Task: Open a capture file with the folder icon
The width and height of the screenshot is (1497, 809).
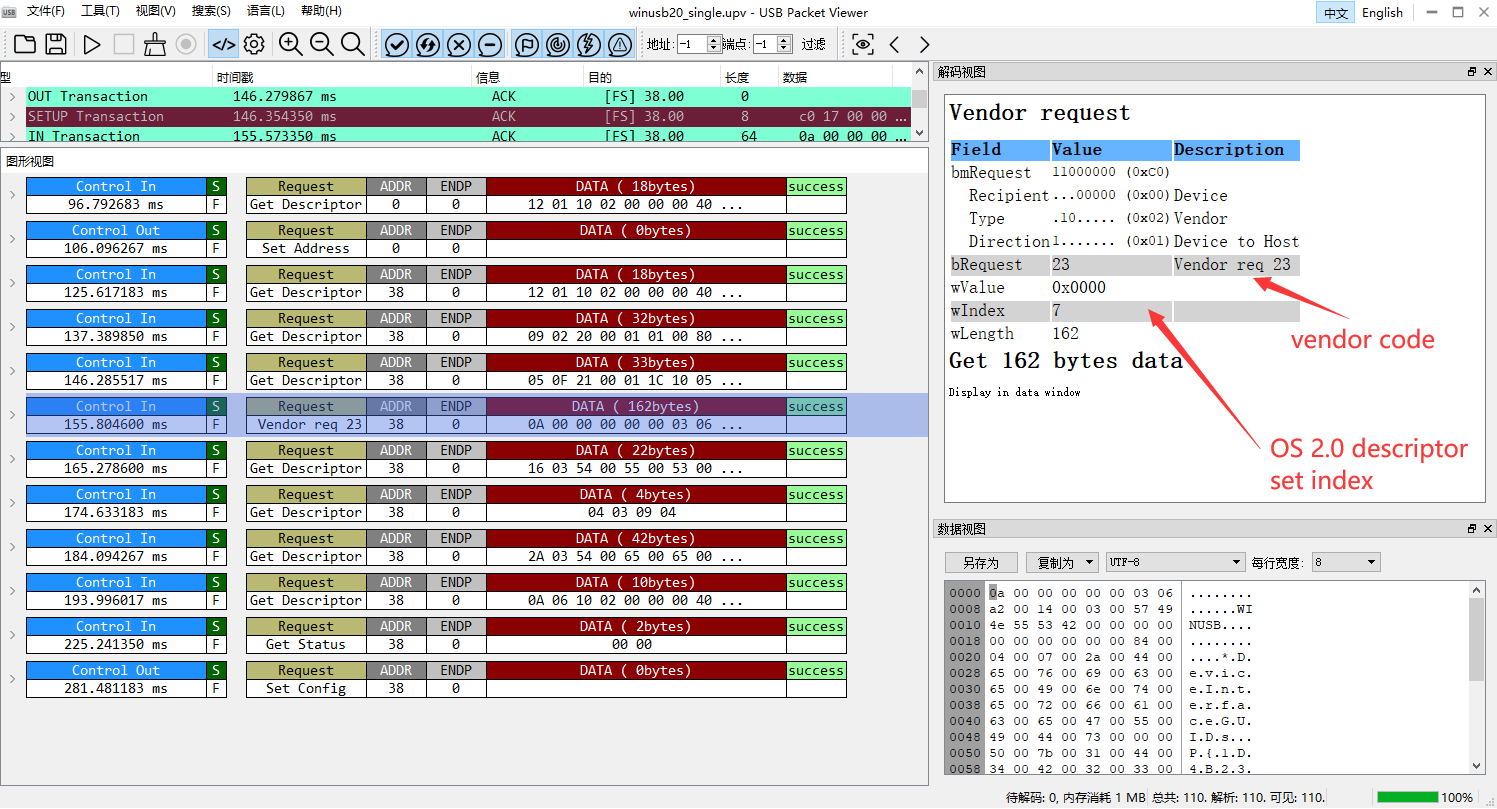Action: tap(24, 44)
